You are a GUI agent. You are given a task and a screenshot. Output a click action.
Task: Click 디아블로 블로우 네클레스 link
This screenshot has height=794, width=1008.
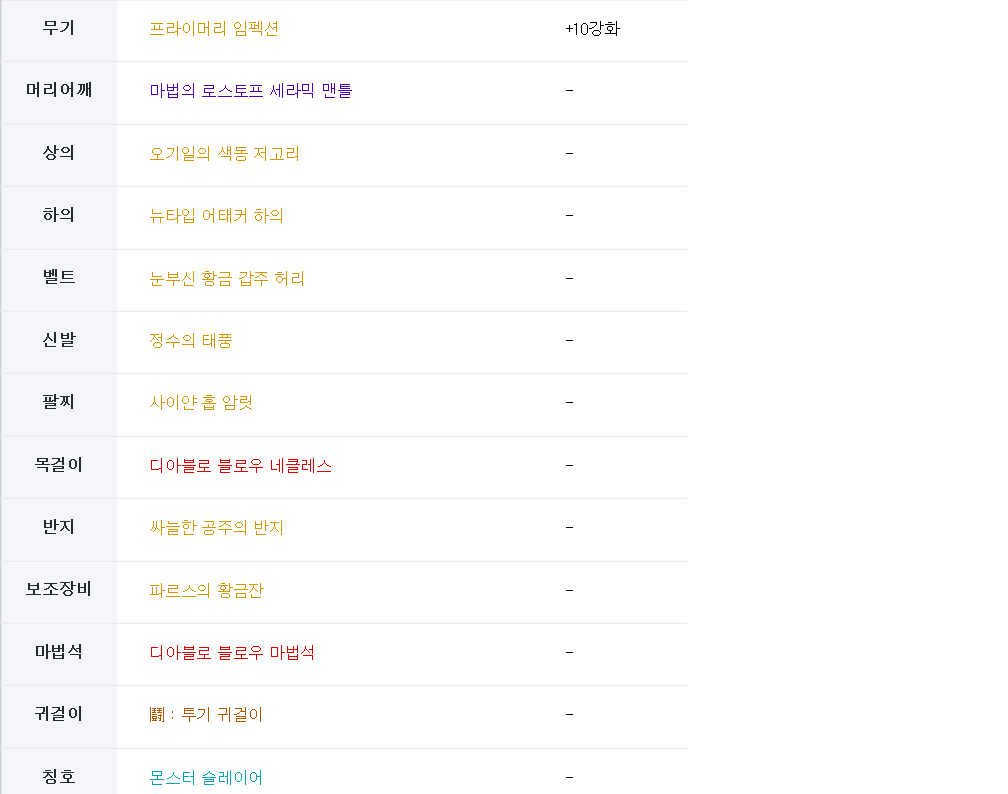[x=241, y=466]
